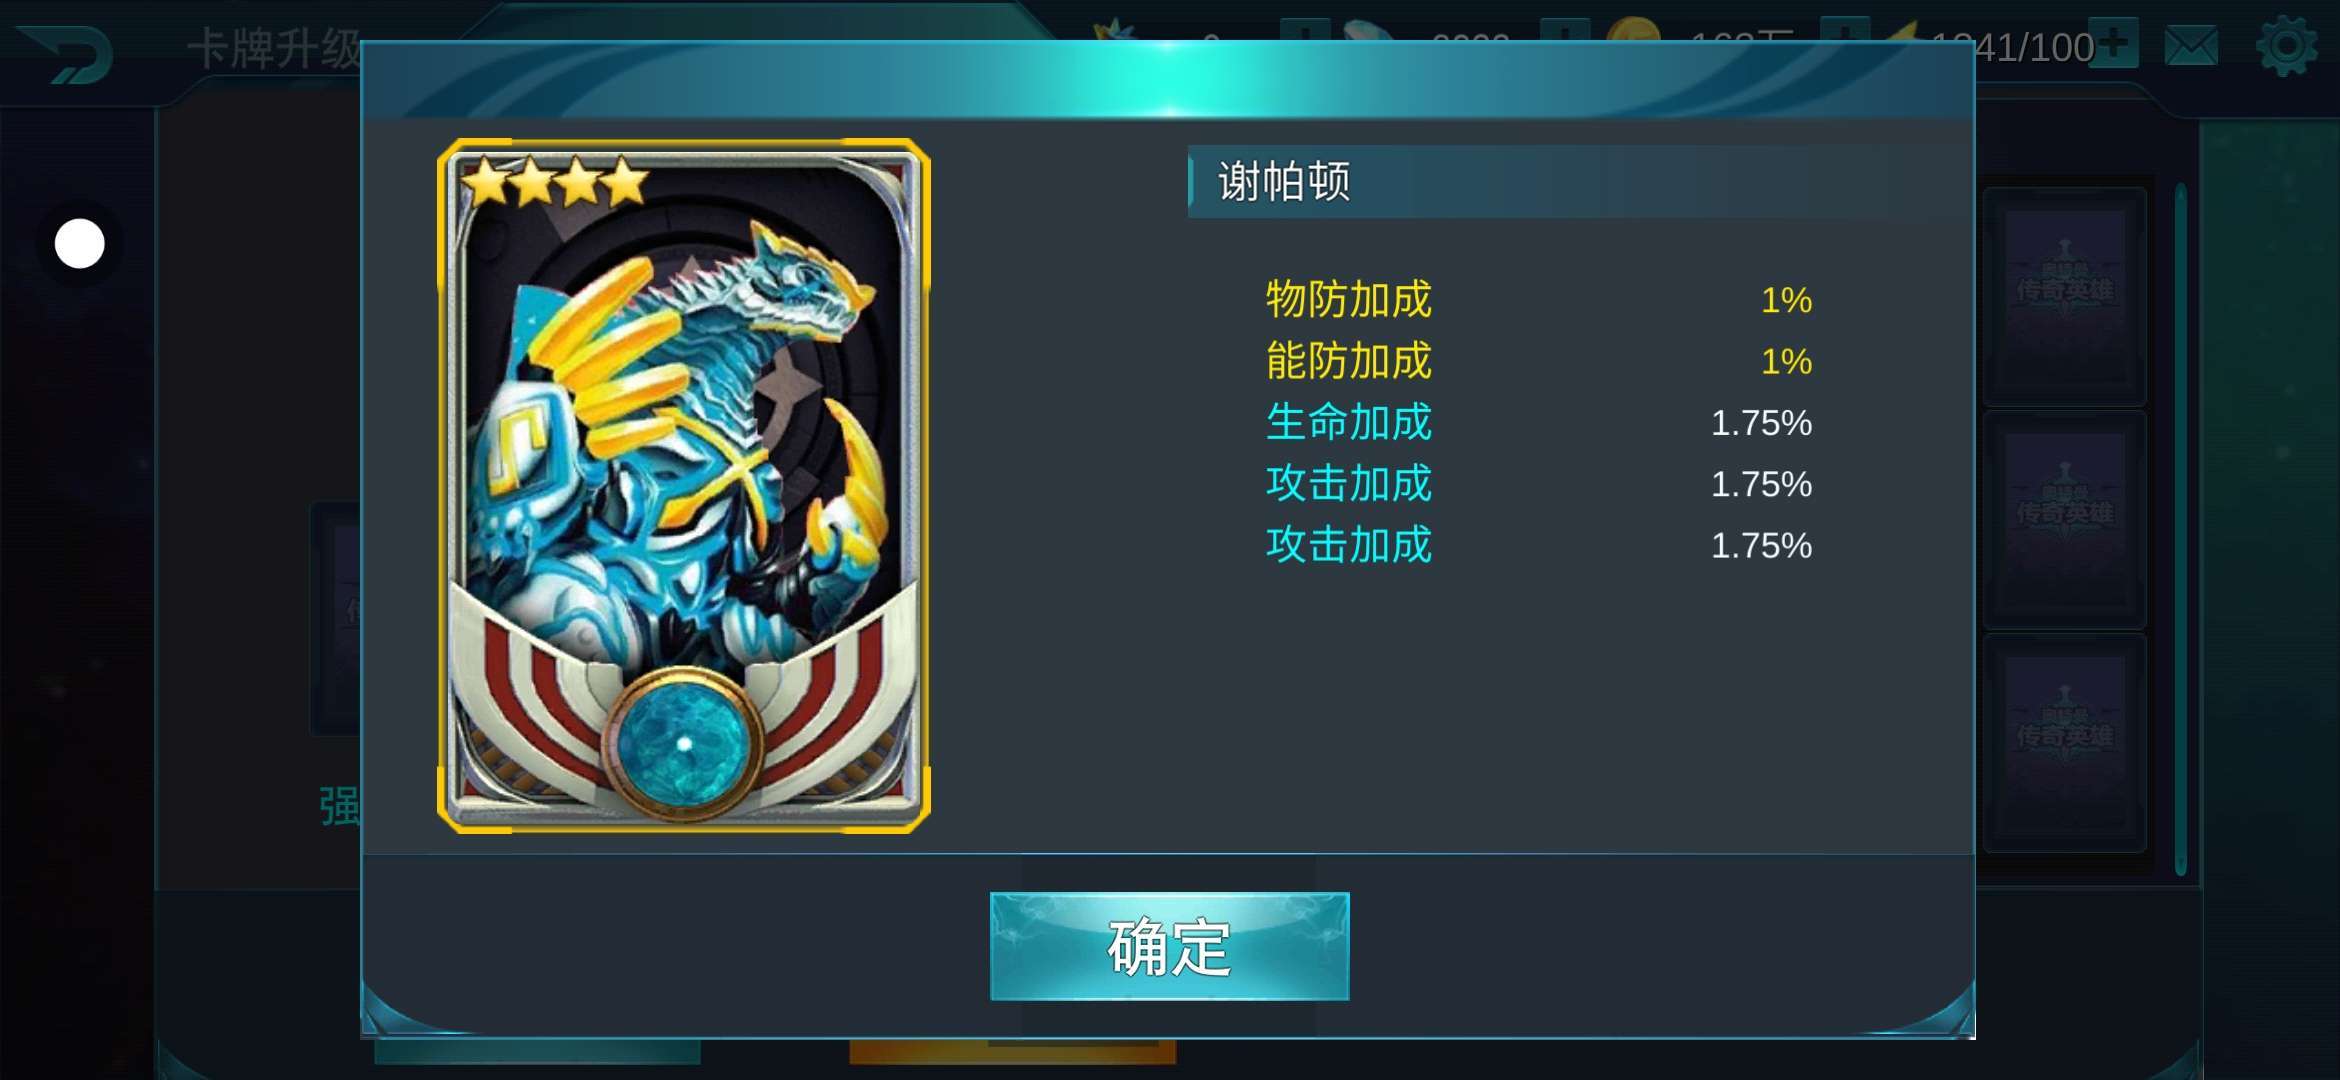
Task: Tap the 生命加成 stat row
Action: [1539, 422]
